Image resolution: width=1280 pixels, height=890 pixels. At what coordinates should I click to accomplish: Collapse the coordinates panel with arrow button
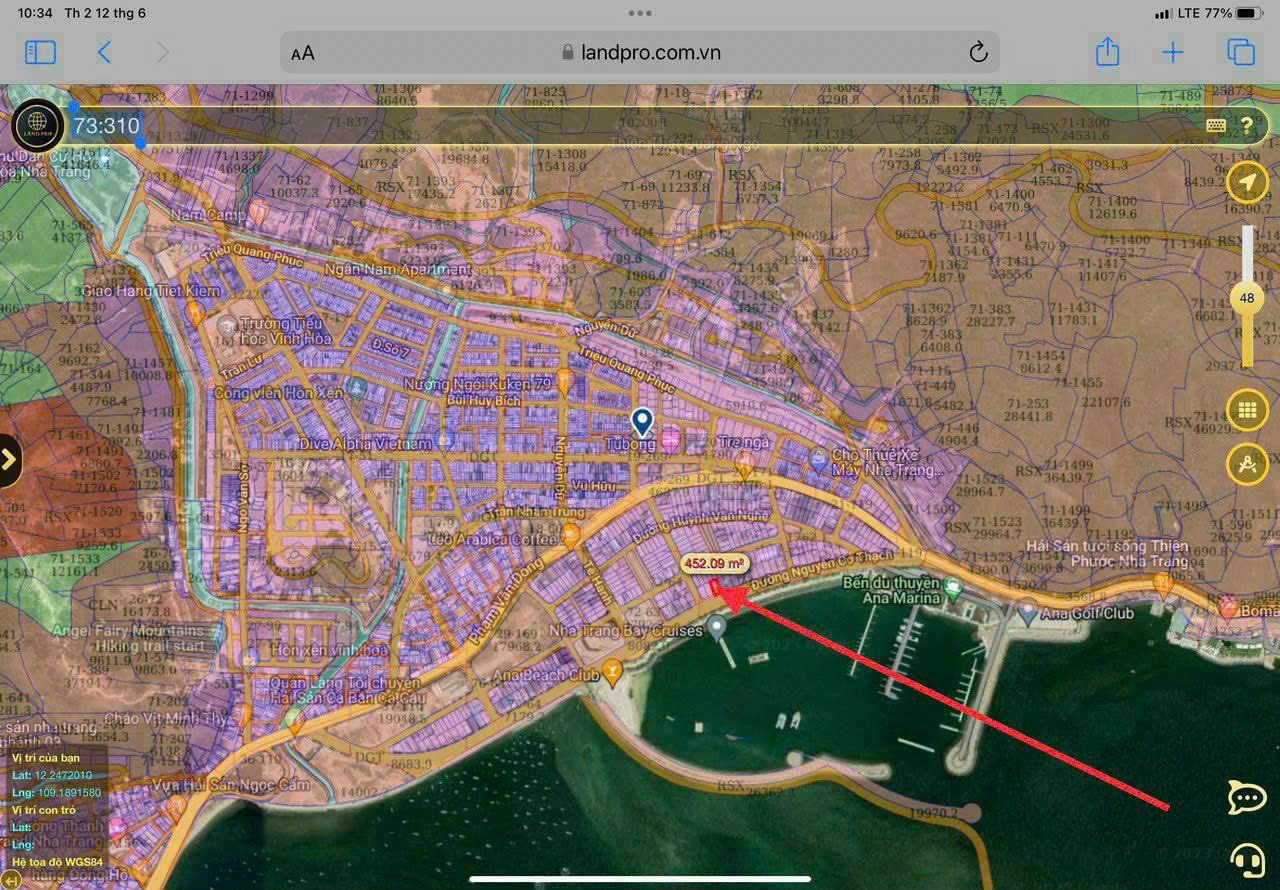(13, 880)
